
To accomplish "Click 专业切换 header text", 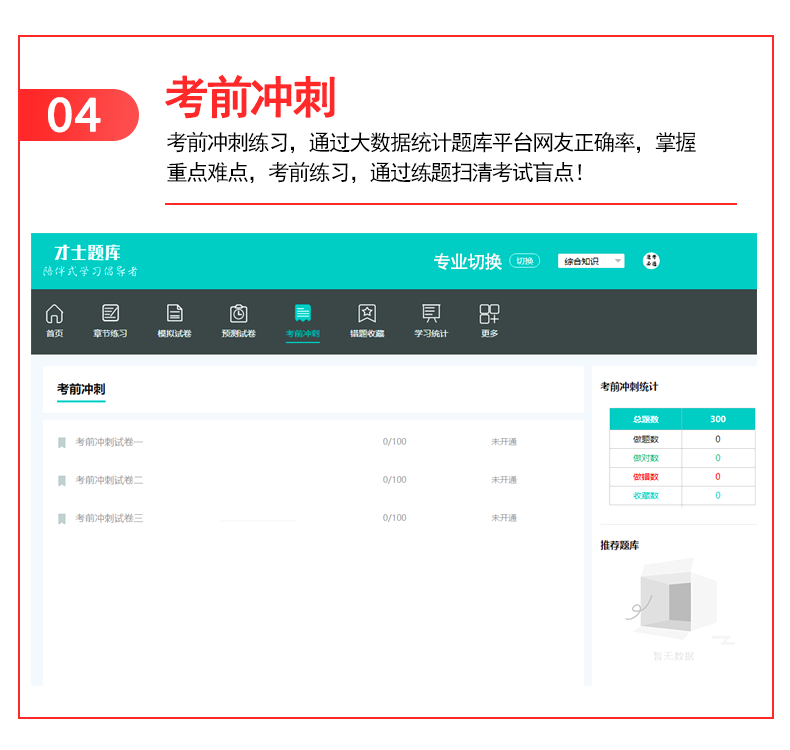I will coord(468,261).
